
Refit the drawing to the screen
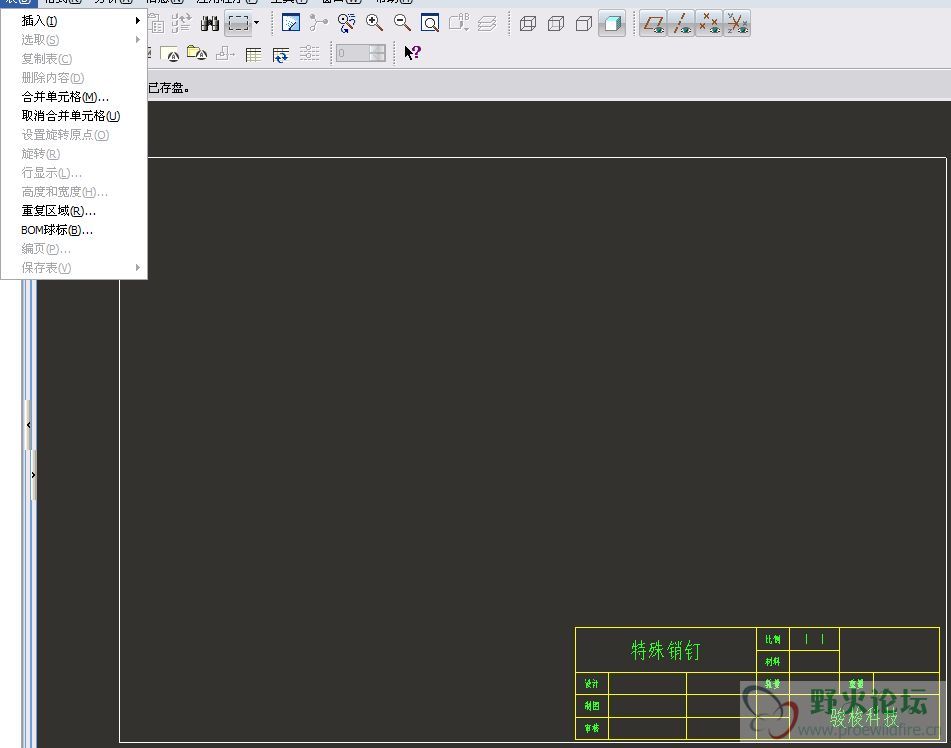[x=430, y=24]
